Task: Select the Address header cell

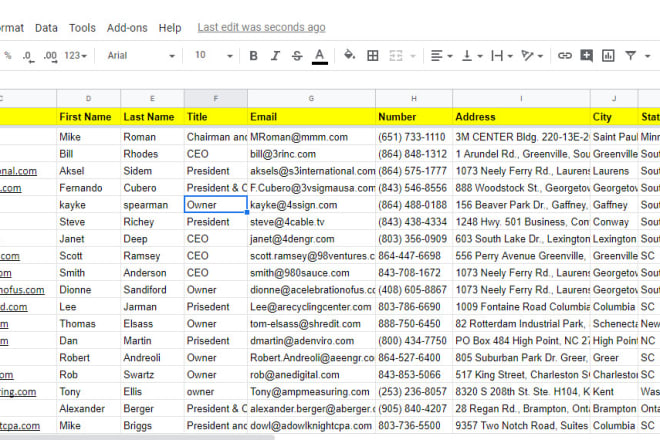Action: [x=521, y=117]
